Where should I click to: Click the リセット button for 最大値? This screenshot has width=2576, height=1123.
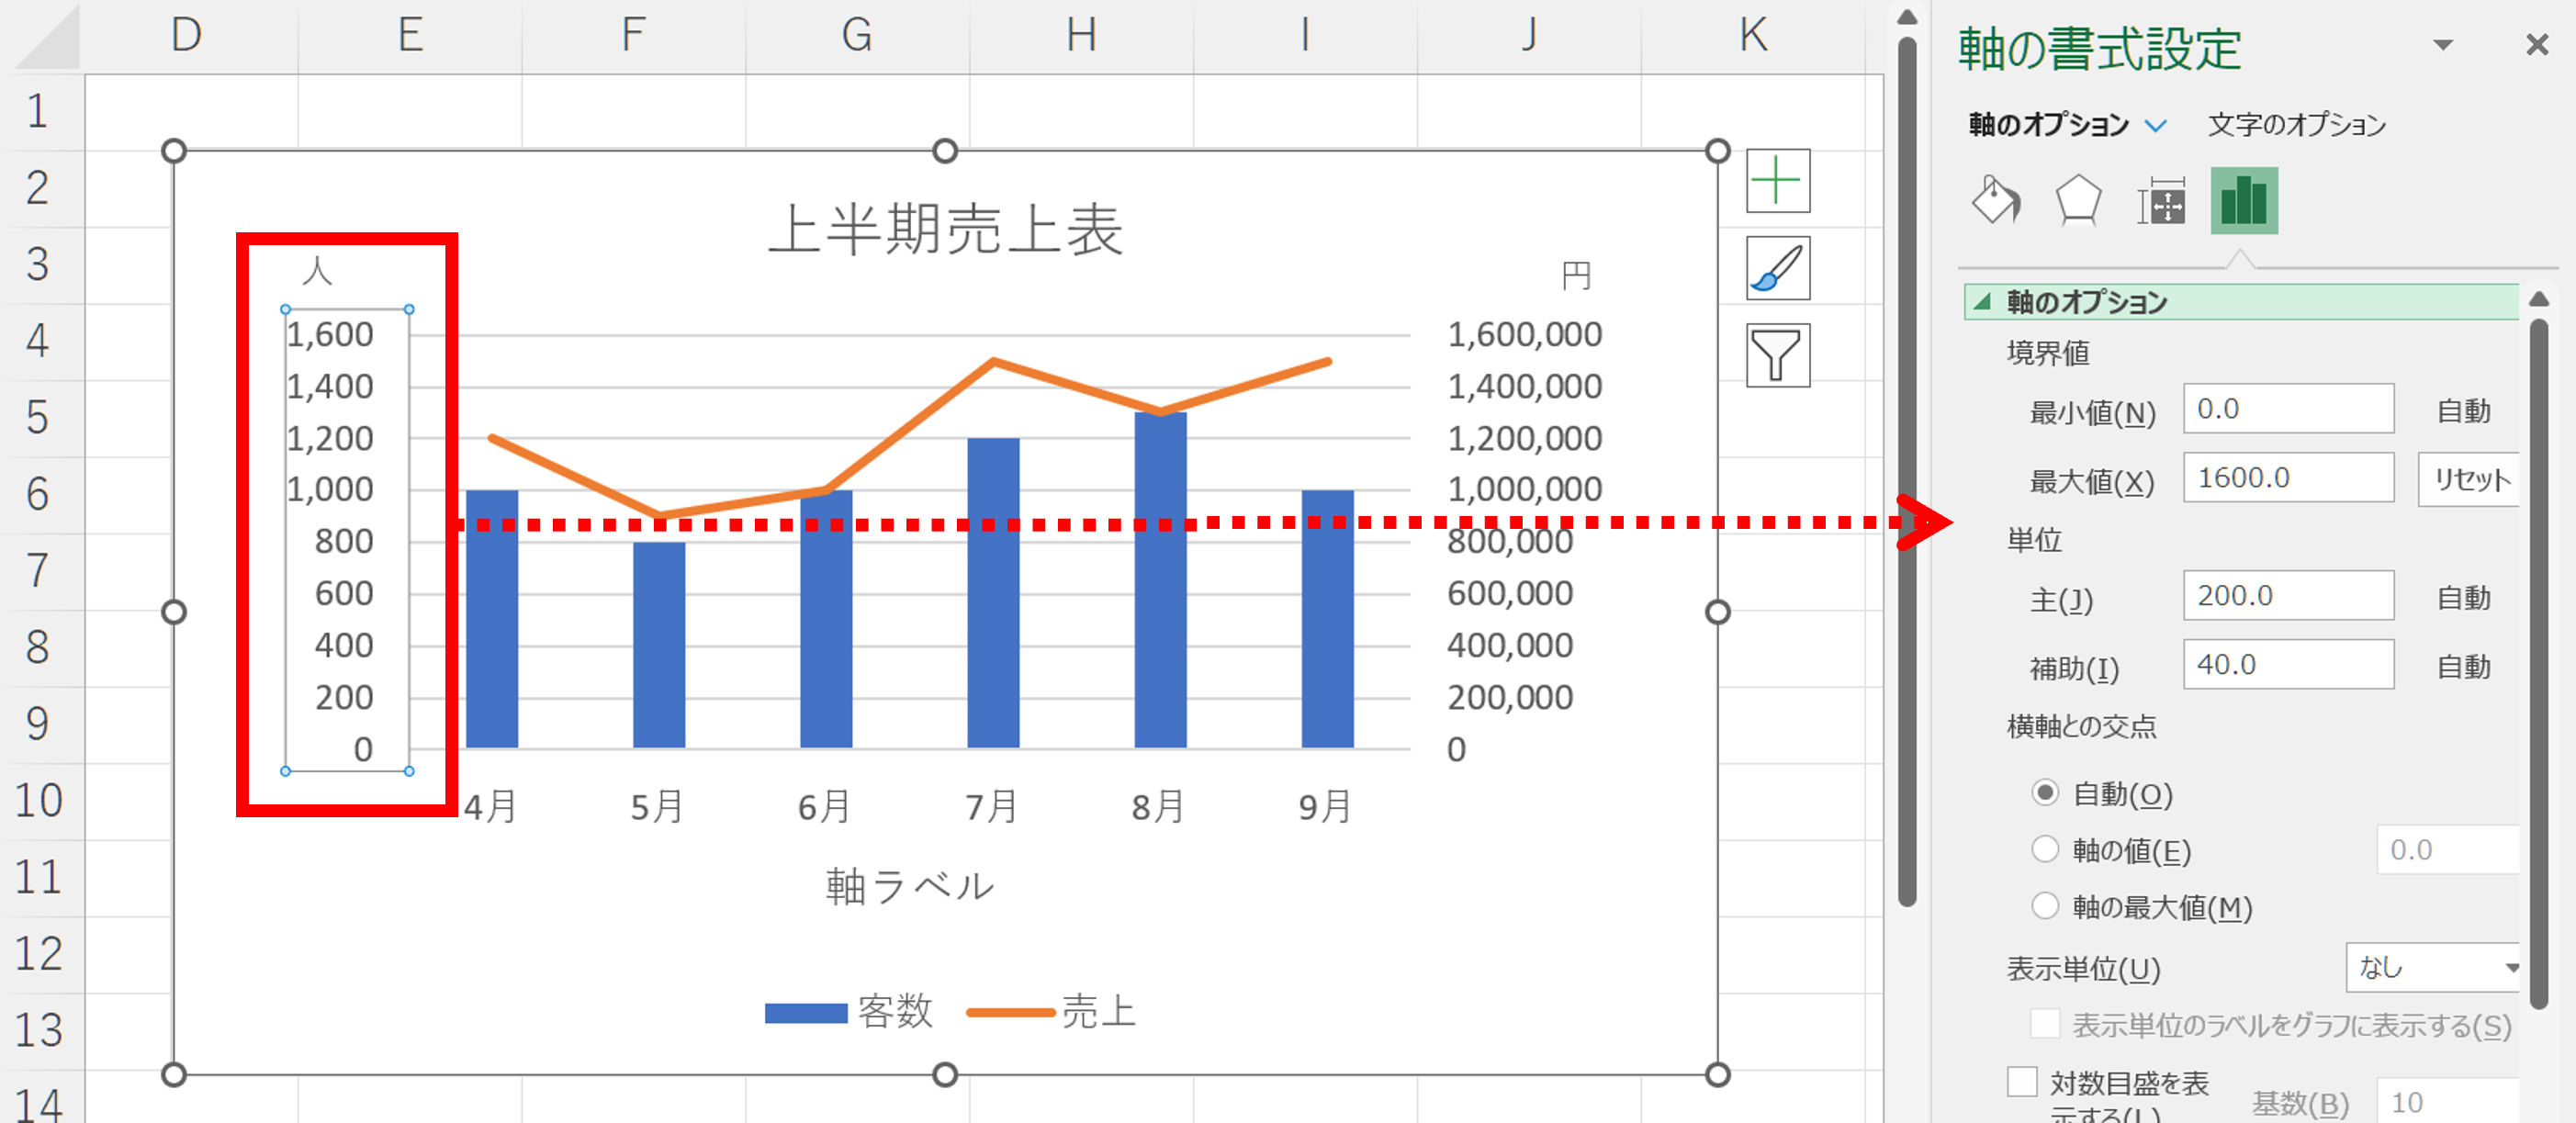2469,479
